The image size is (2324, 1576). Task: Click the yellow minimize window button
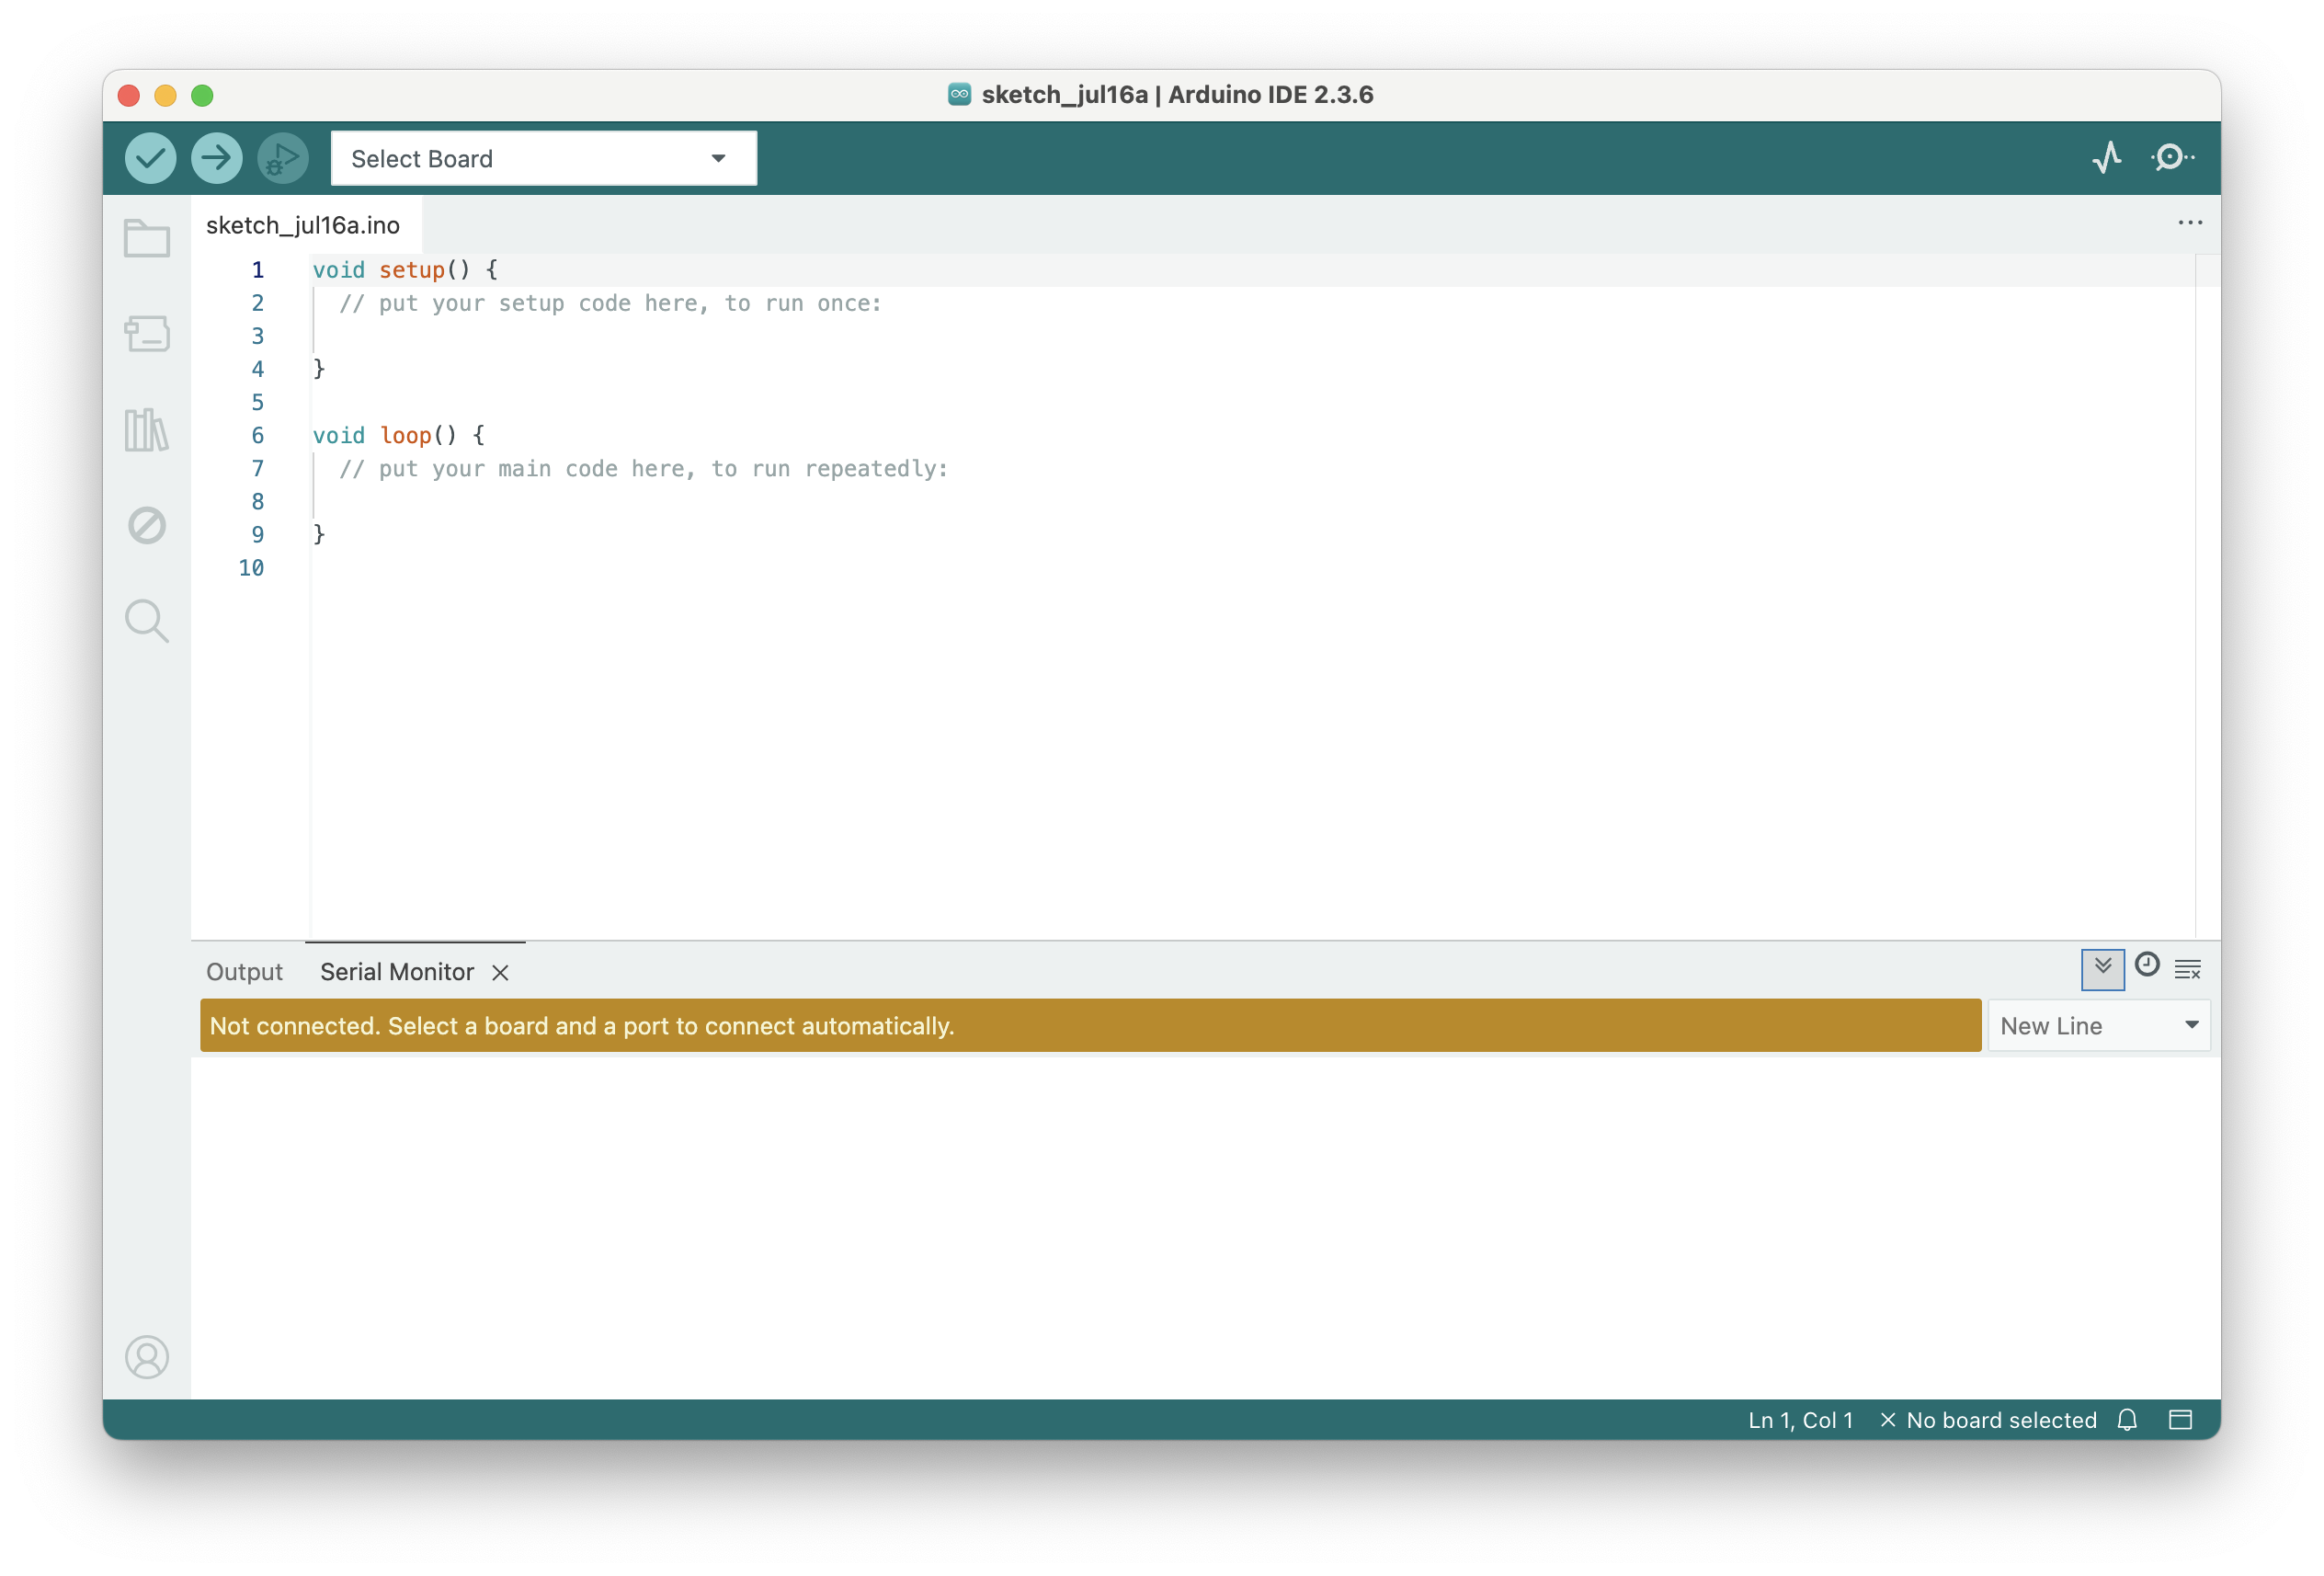pos(166,95)
